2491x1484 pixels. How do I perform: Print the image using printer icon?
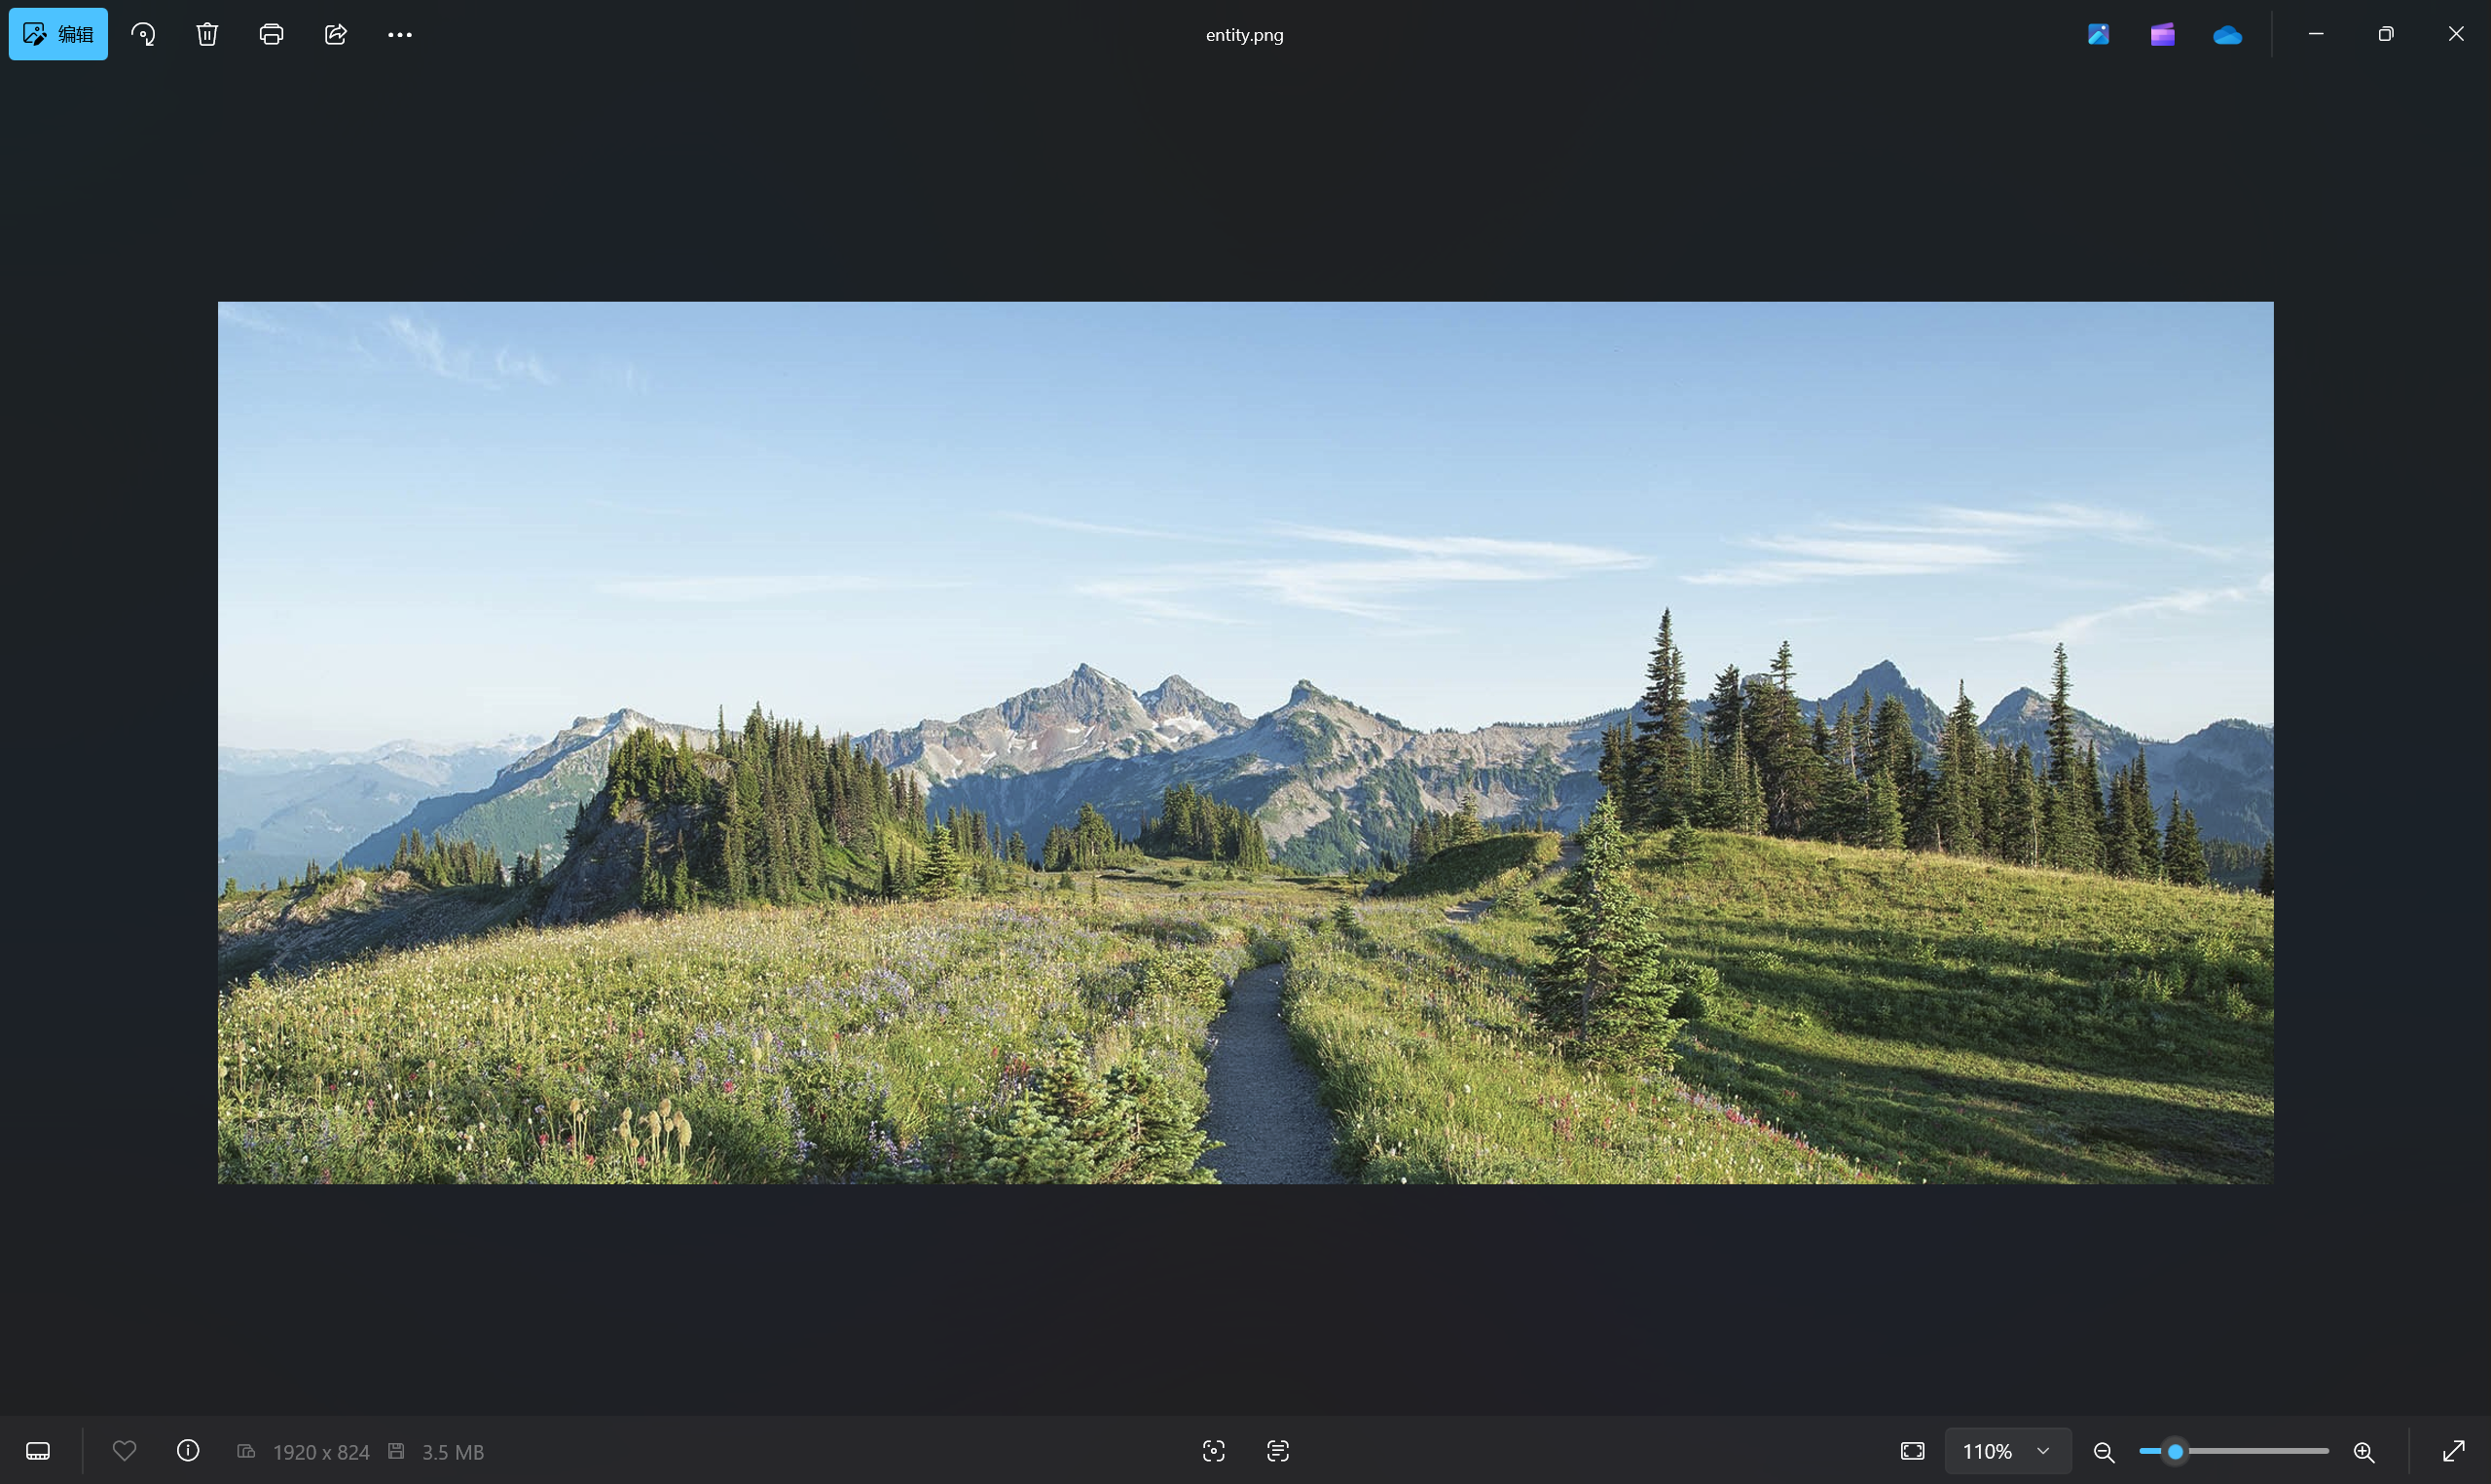[271, 34]
